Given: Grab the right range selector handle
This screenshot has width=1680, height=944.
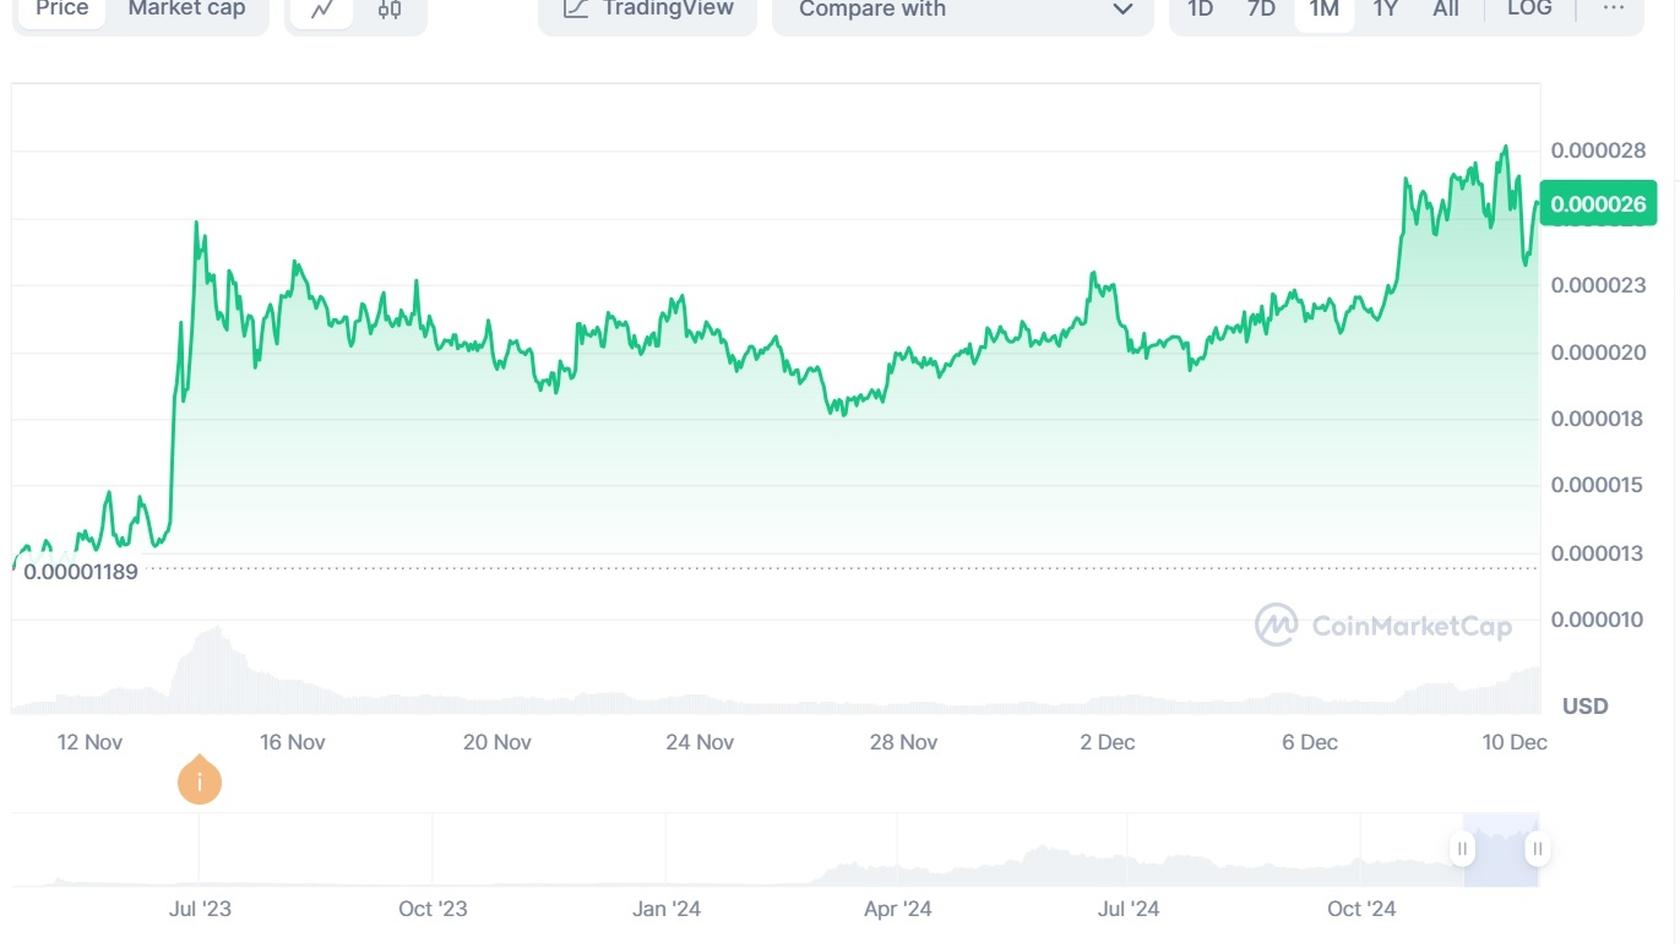Looking at the screenshot, I should click(1537, 849).
